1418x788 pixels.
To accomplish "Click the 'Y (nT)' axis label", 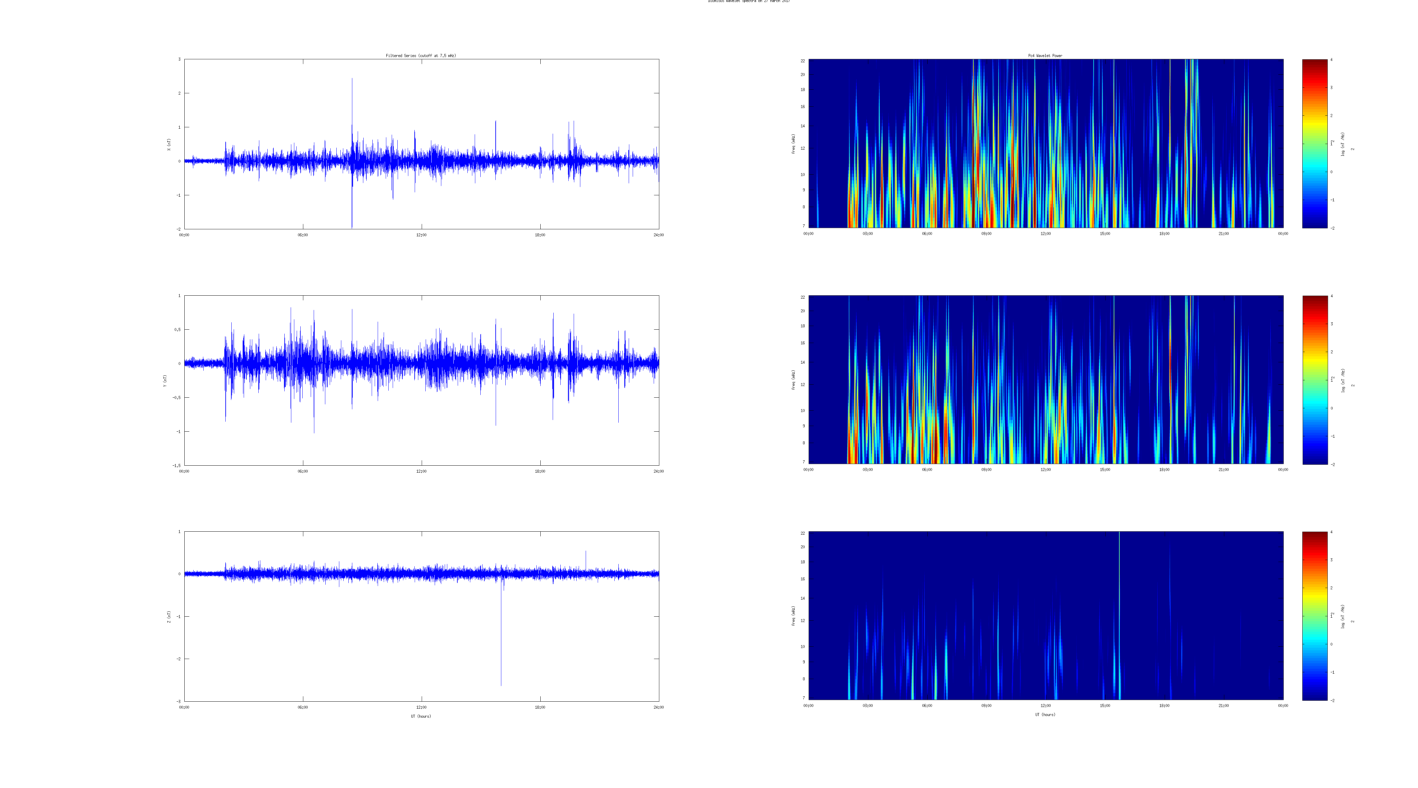I will [x=165, y=380].
